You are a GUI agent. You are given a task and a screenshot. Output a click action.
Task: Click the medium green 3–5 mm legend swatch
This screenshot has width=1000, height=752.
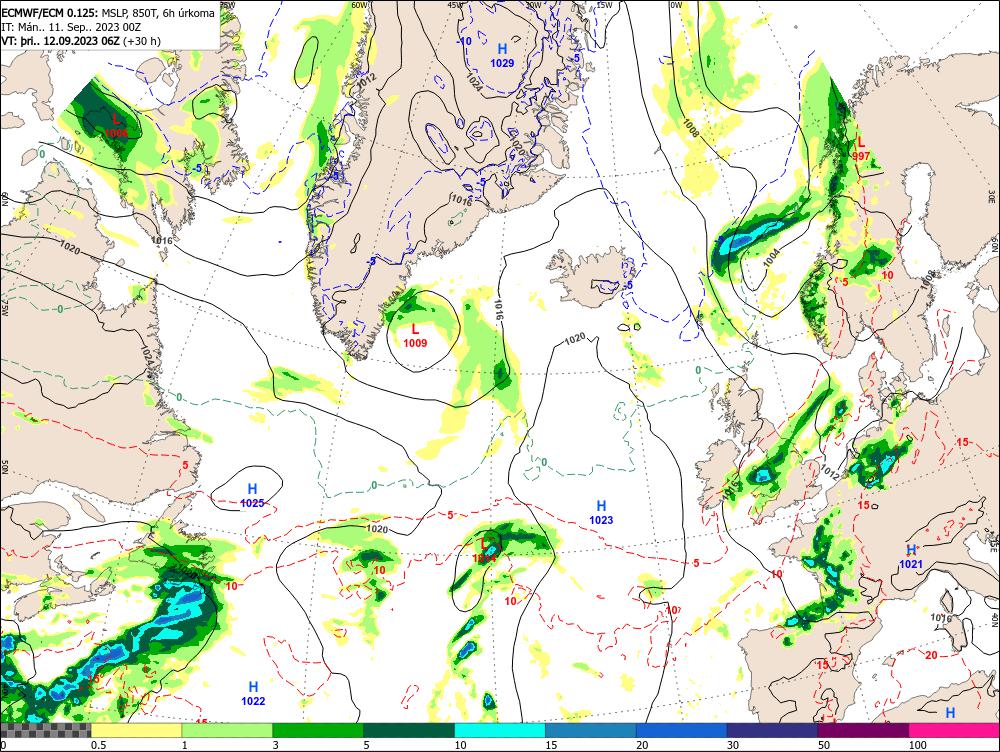click(x=318, y=730)
